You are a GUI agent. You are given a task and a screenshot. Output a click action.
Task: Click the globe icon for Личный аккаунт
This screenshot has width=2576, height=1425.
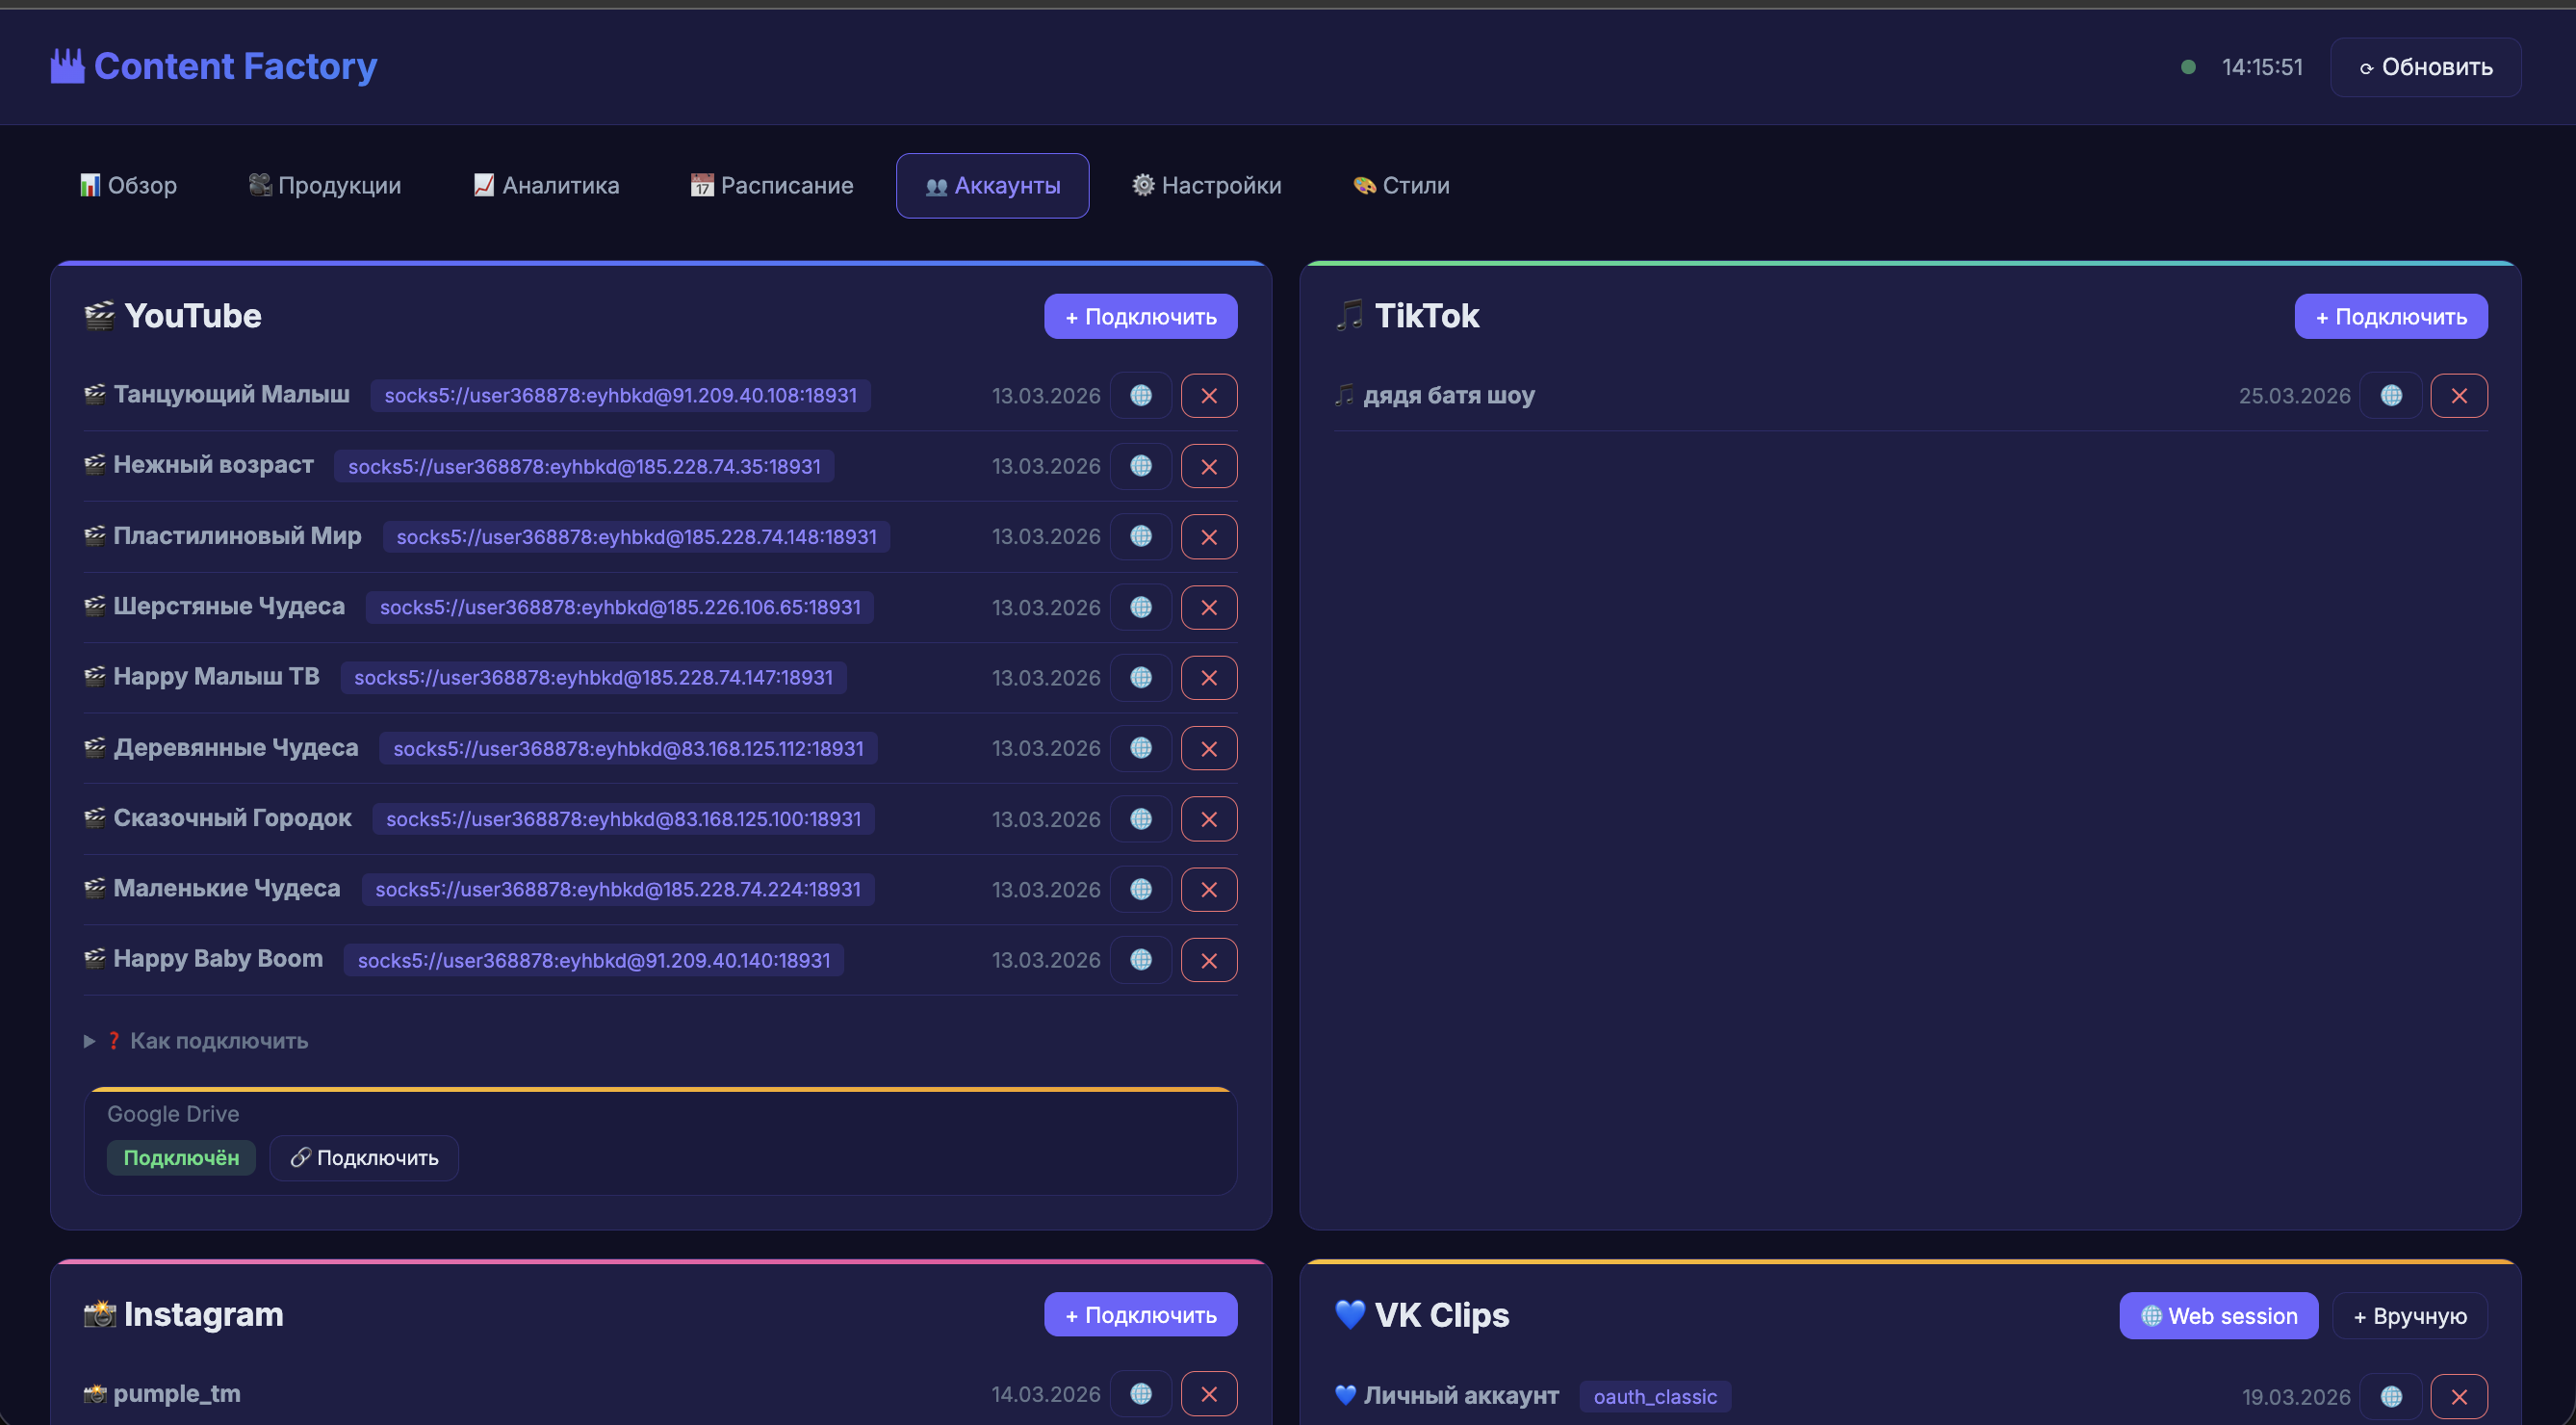tap(2391, 1397)
